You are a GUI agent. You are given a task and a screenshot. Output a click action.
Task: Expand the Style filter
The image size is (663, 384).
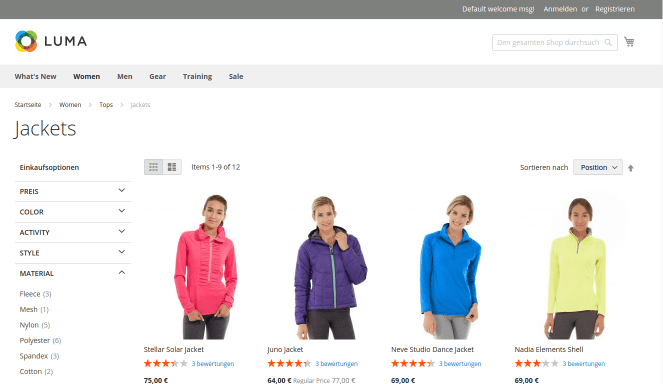click(x=73, y=253)
